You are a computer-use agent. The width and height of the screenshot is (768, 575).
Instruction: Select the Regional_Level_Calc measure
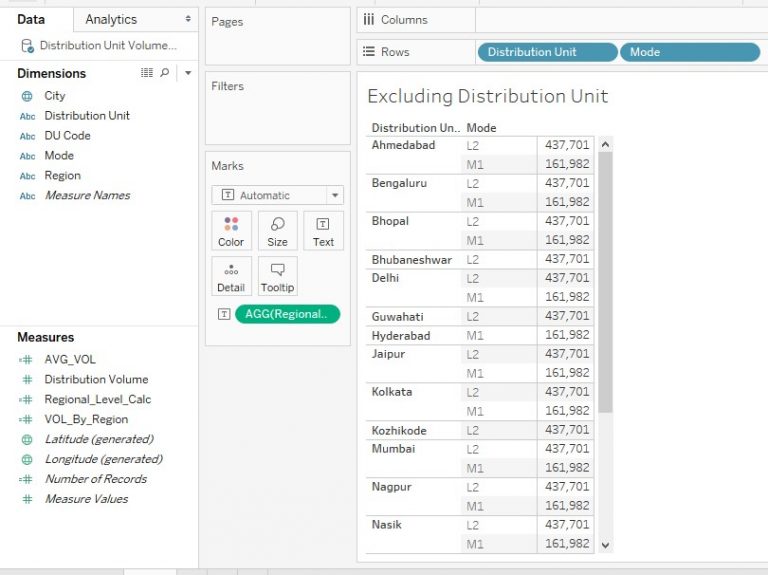[x=97, y=400]
